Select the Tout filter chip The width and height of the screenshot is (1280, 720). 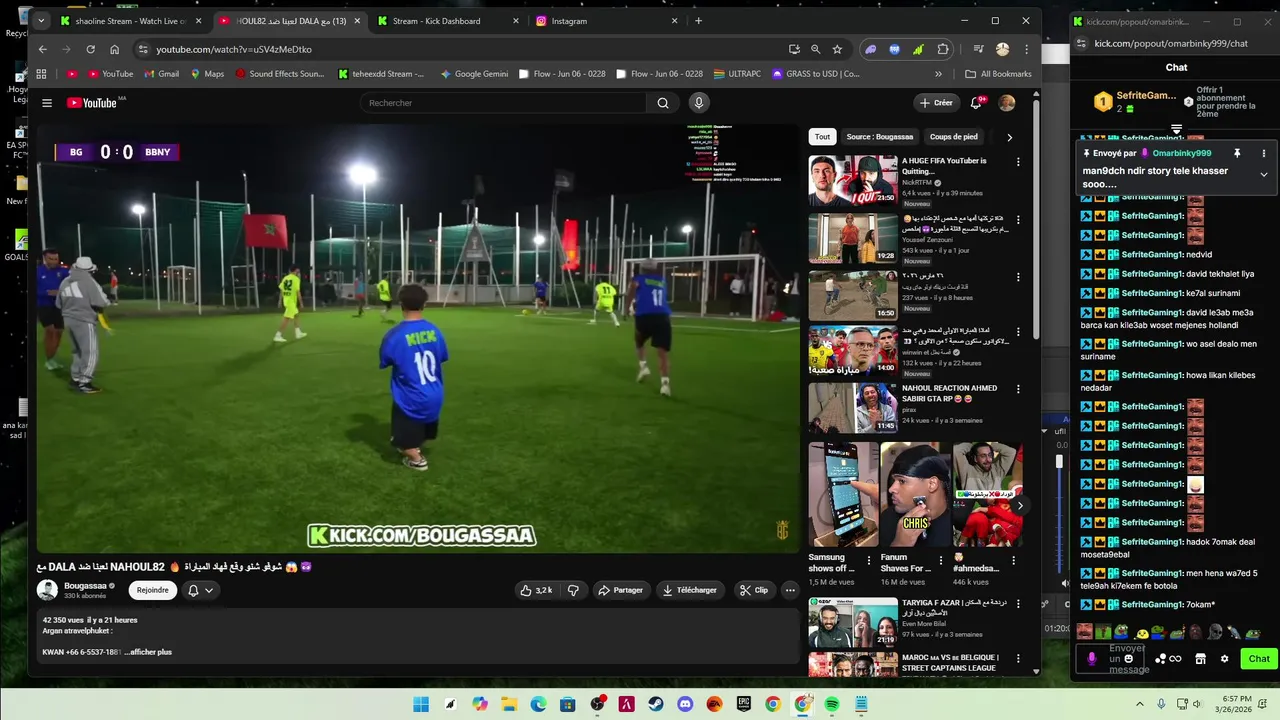tap(822, 137)
